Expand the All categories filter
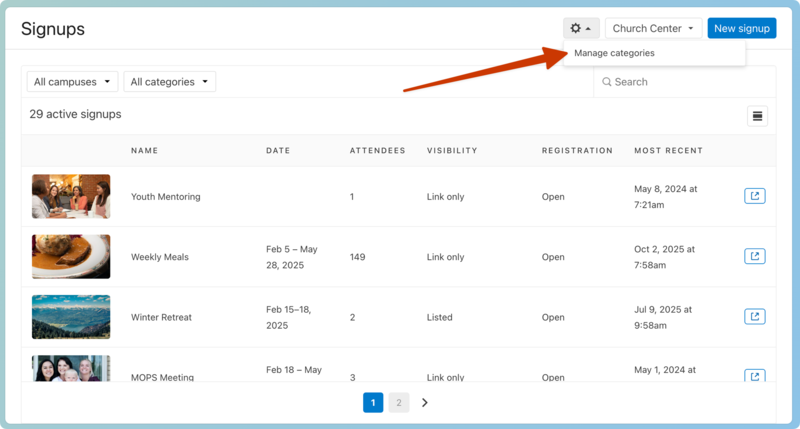Image resolution: width=800 pixels, height=429 pixels. 169,82
